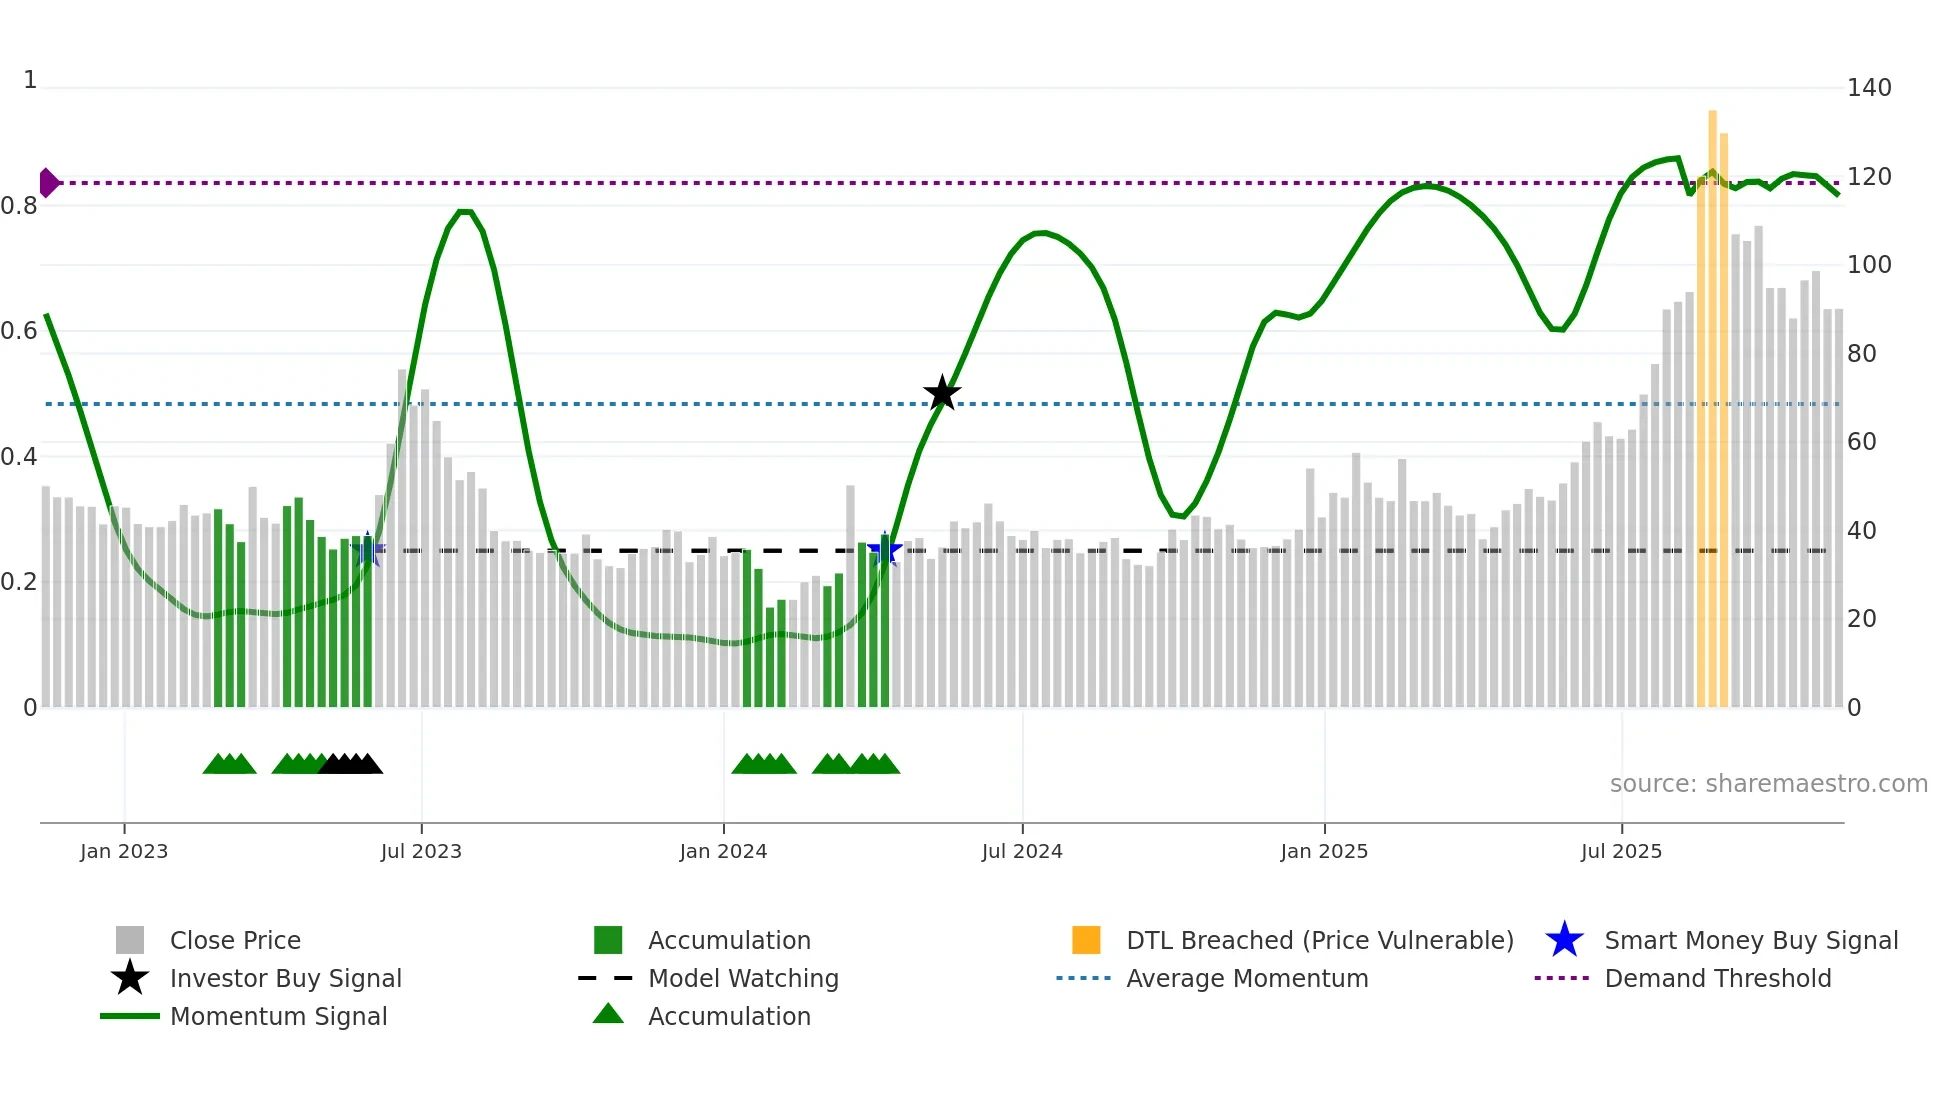Click the blue Smart Money star legend icon

tap(1564, 940)
